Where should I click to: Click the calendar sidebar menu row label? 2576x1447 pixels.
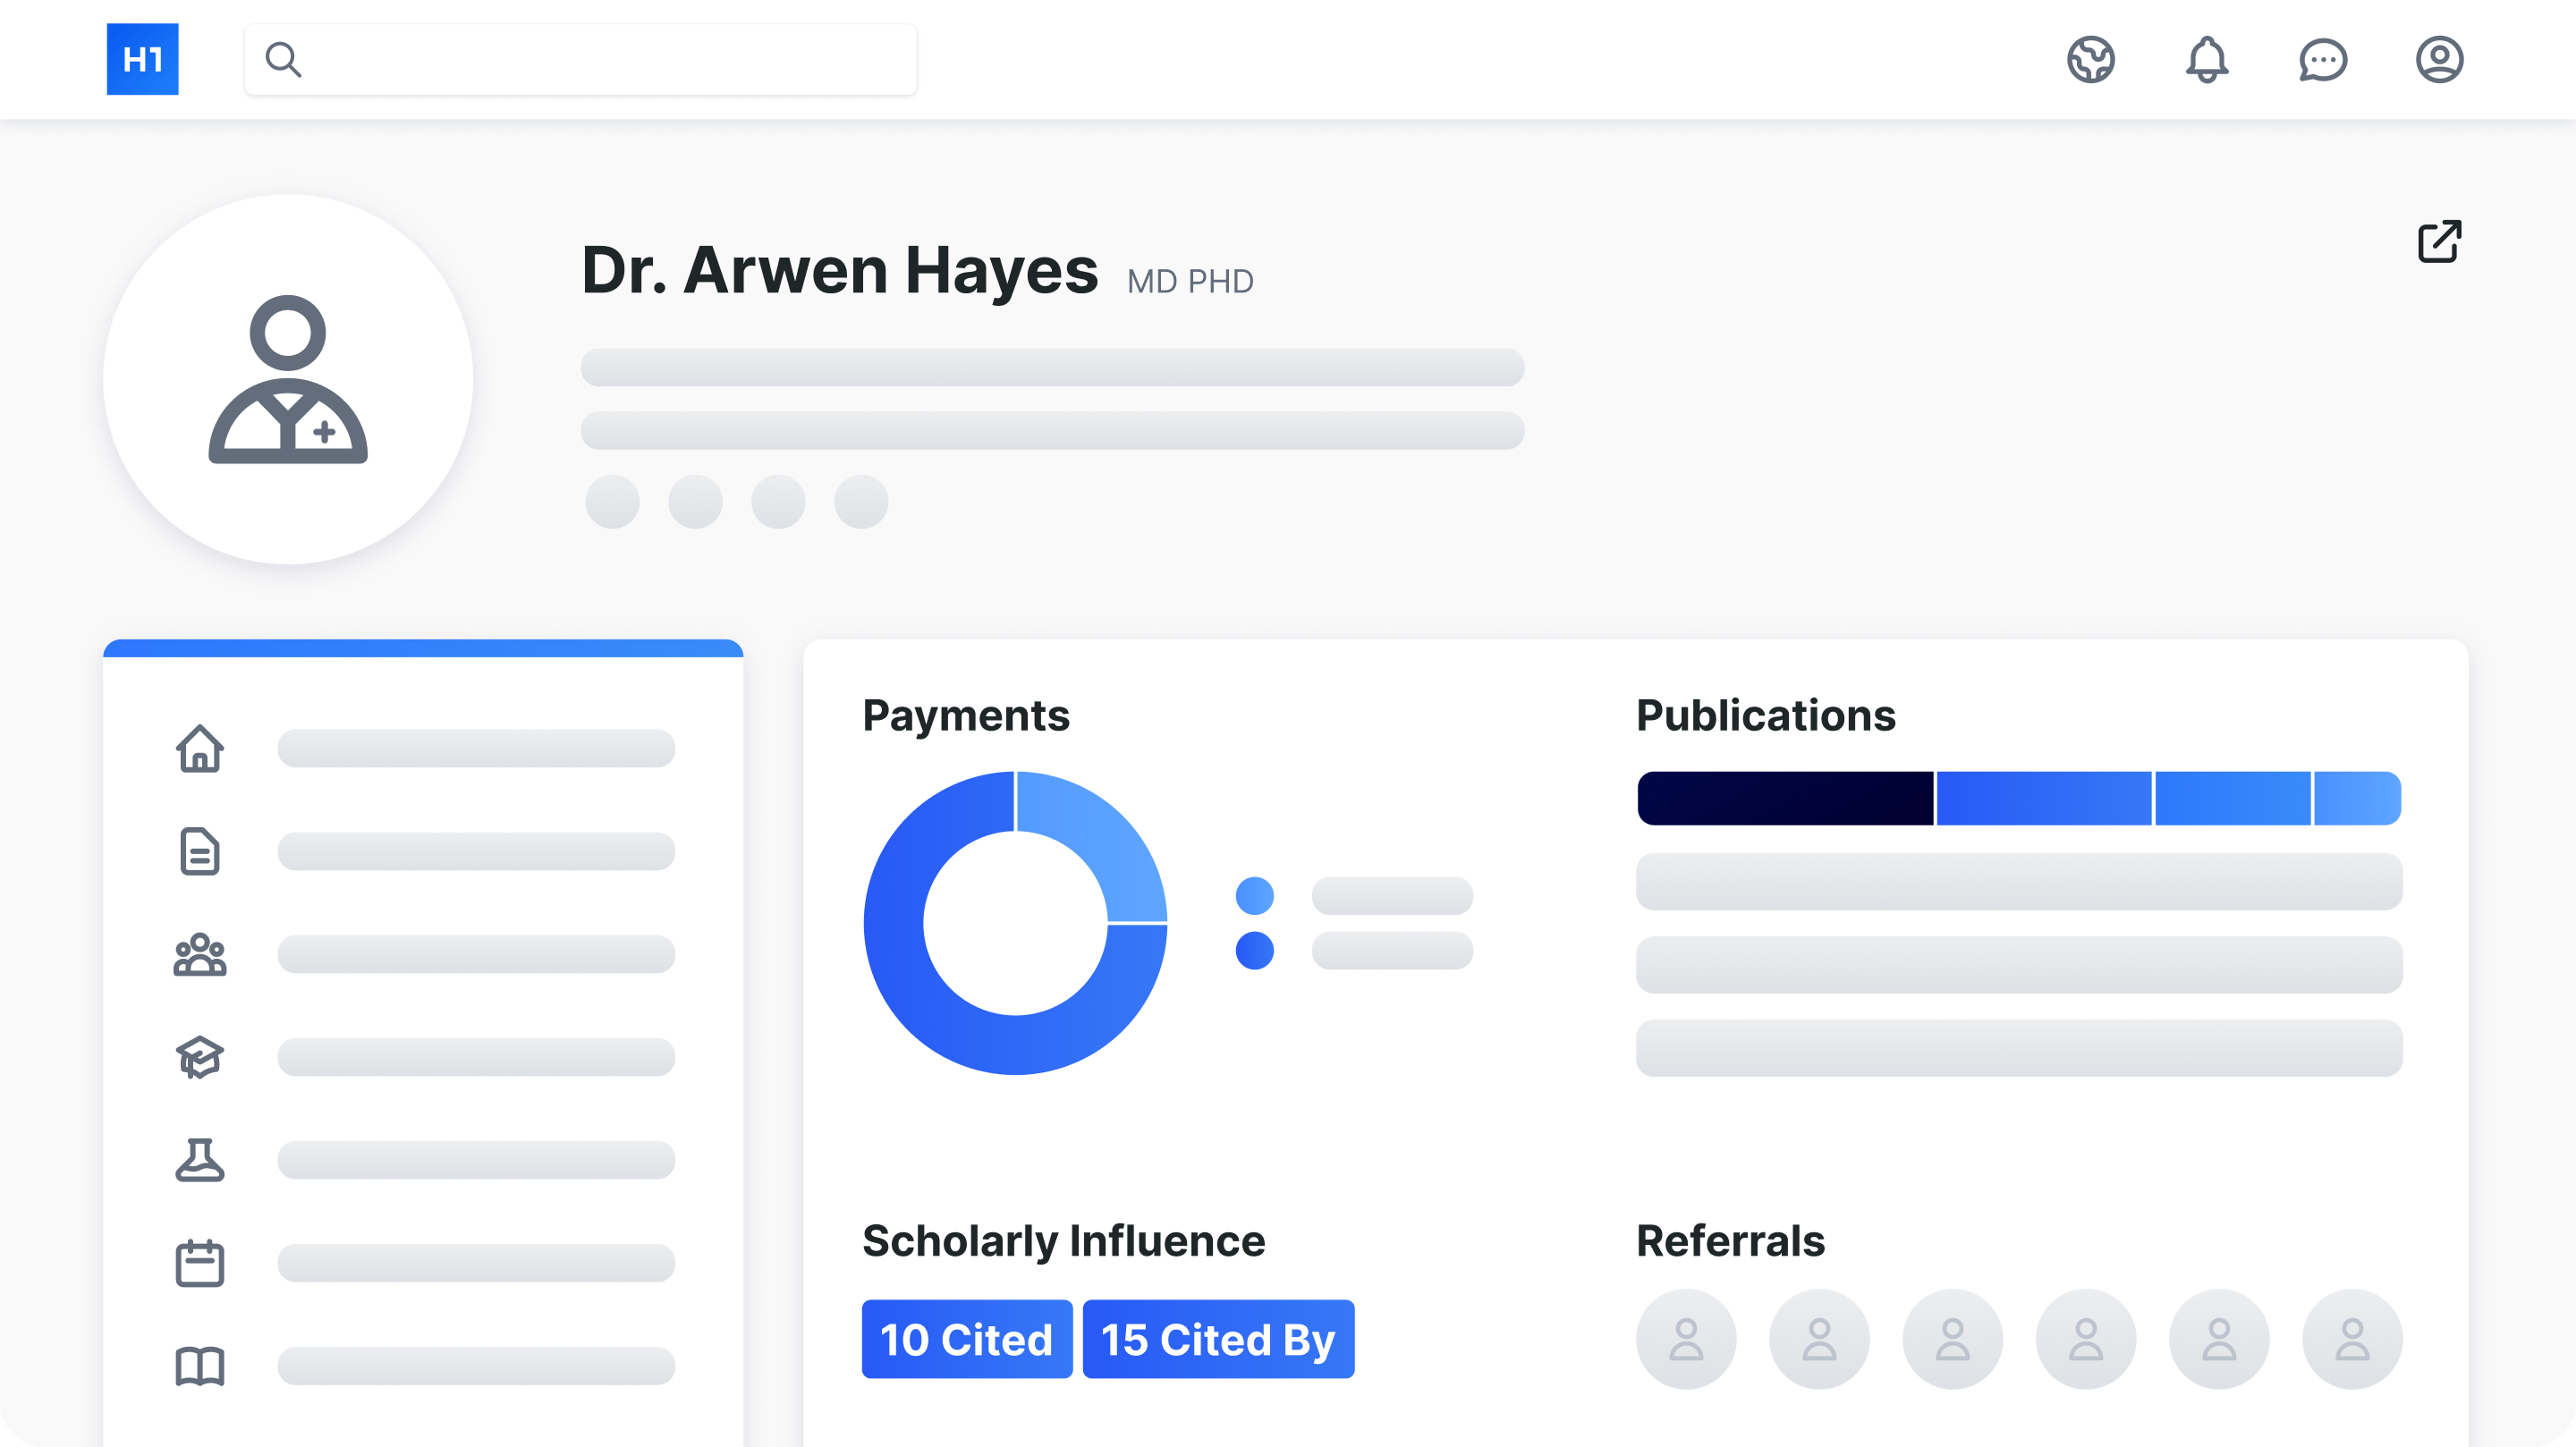(476, 1263)
